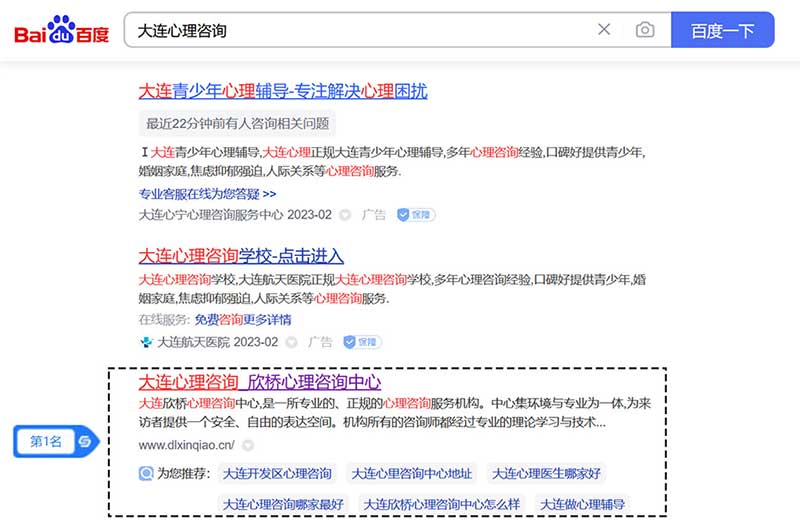Click the 保障 badge on the first ad
The image size is (800, 522).
[x=416, y=214]
